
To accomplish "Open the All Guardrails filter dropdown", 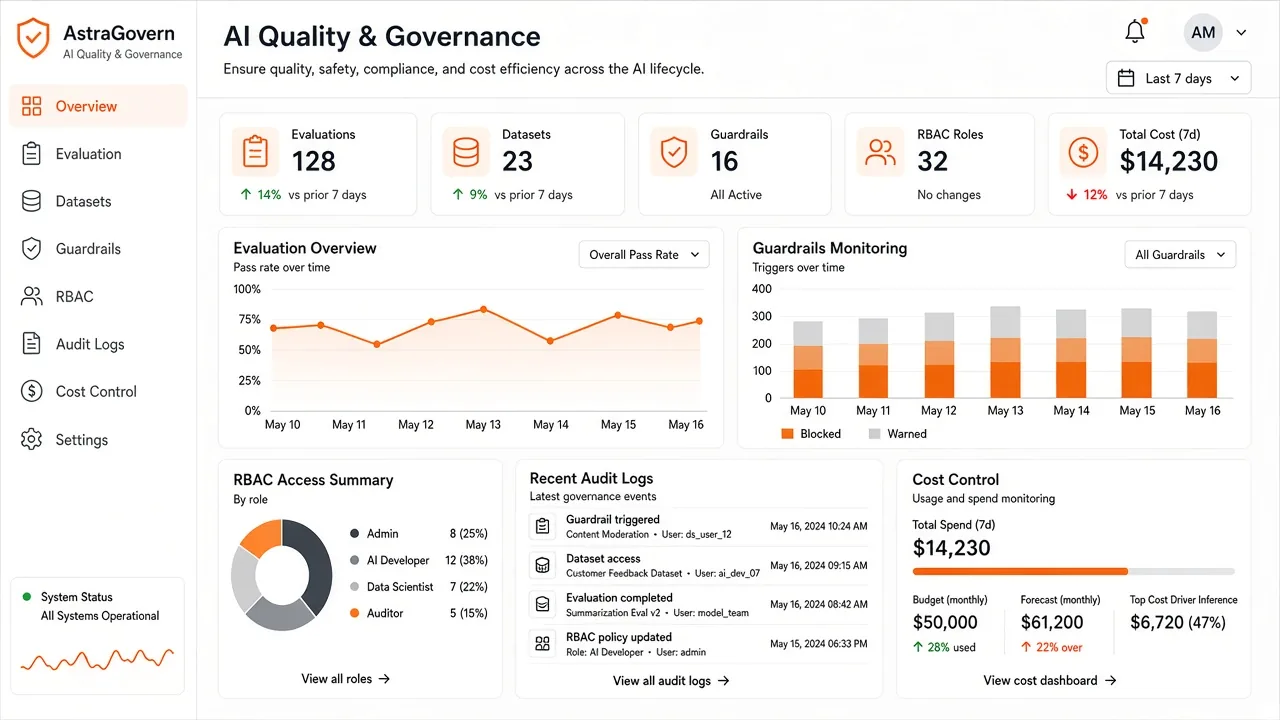I will [1180, 255].
